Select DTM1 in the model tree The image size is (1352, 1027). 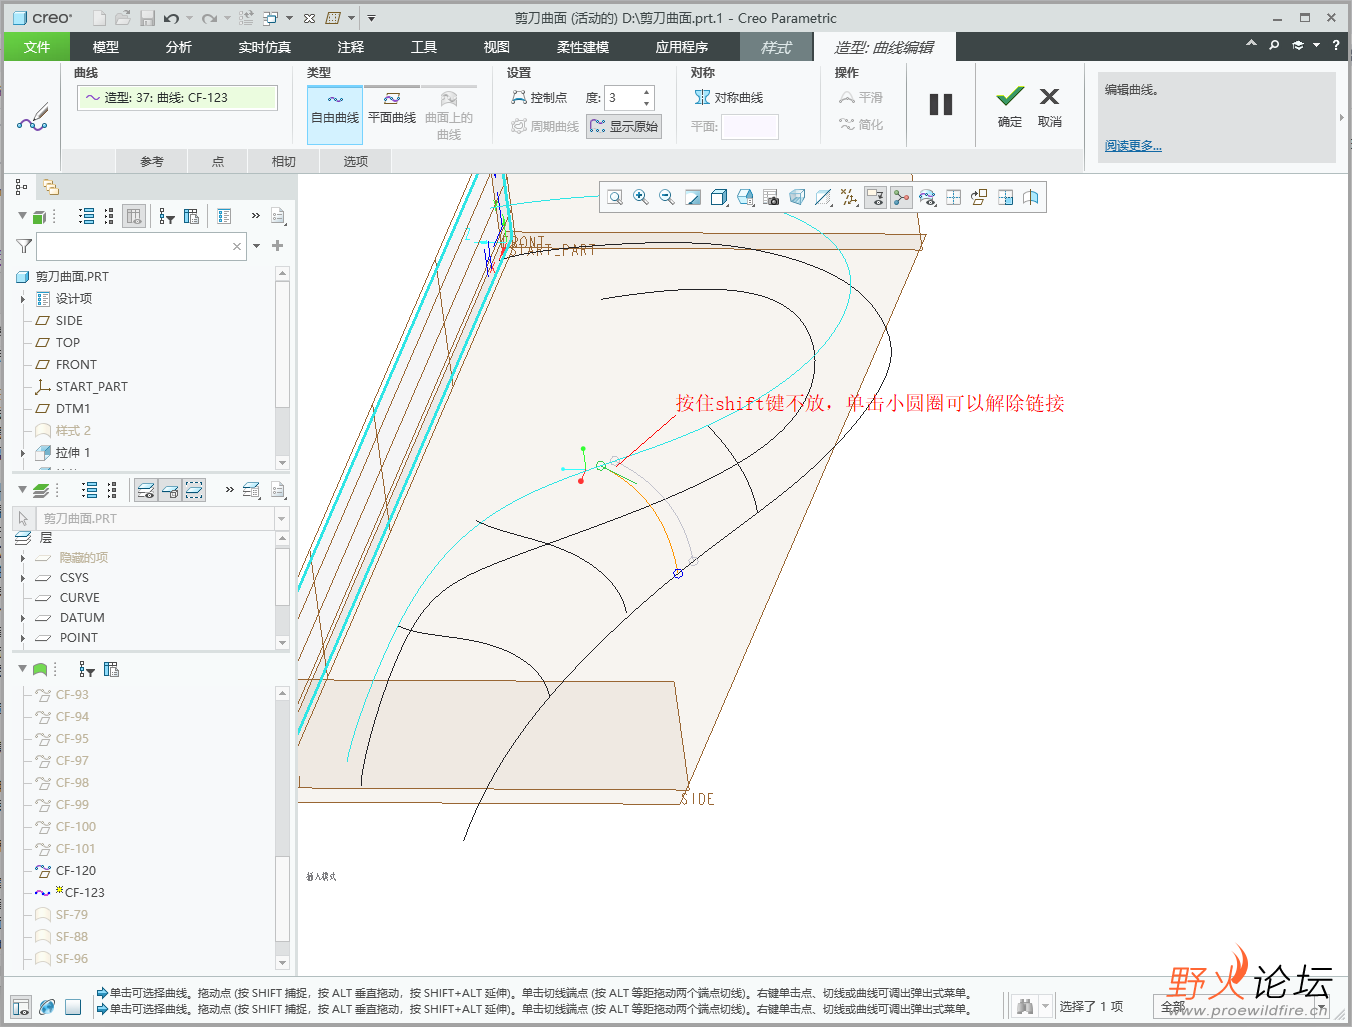point(73,409)
